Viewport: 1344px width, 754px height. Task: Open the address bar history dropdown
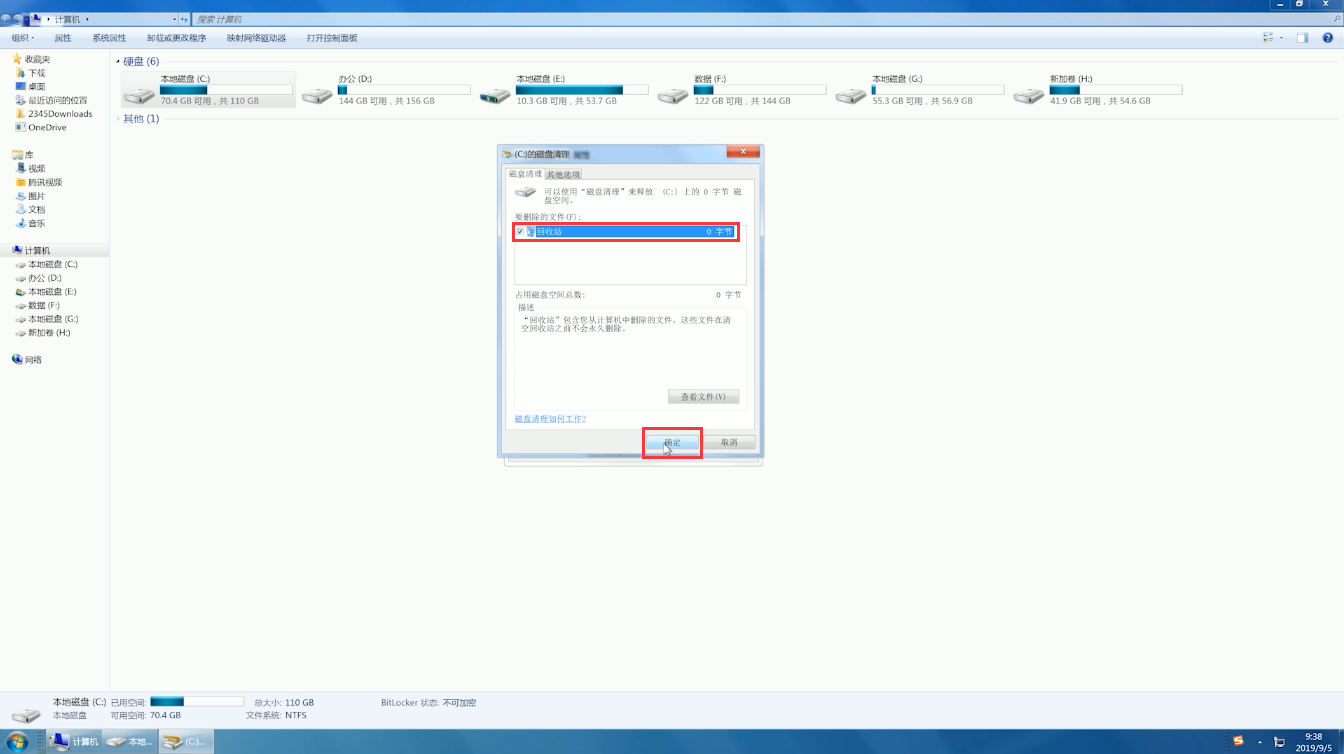click(x=175, y=19)
